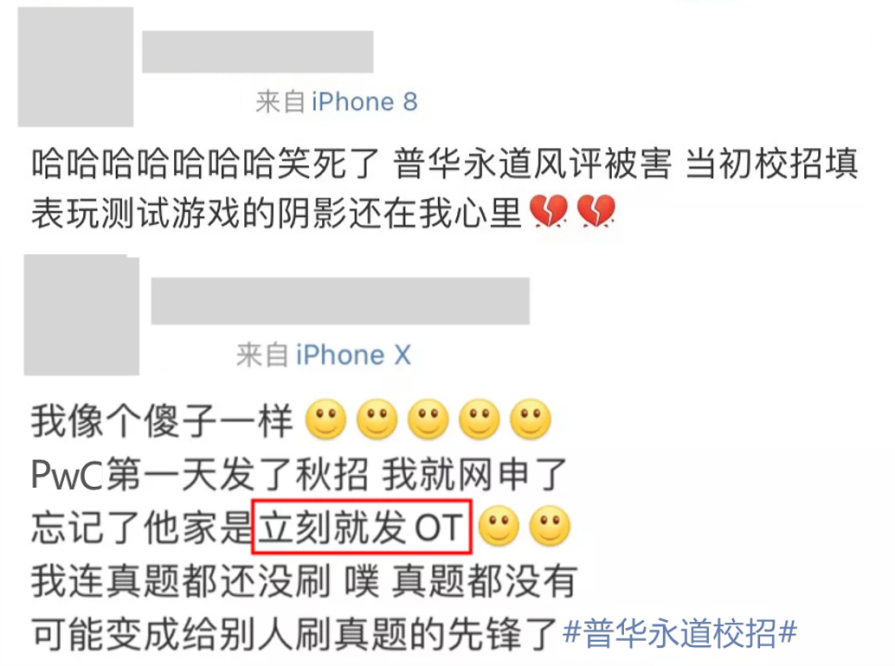Click the first smiley after 我像个傻子一样

(326, 419)
